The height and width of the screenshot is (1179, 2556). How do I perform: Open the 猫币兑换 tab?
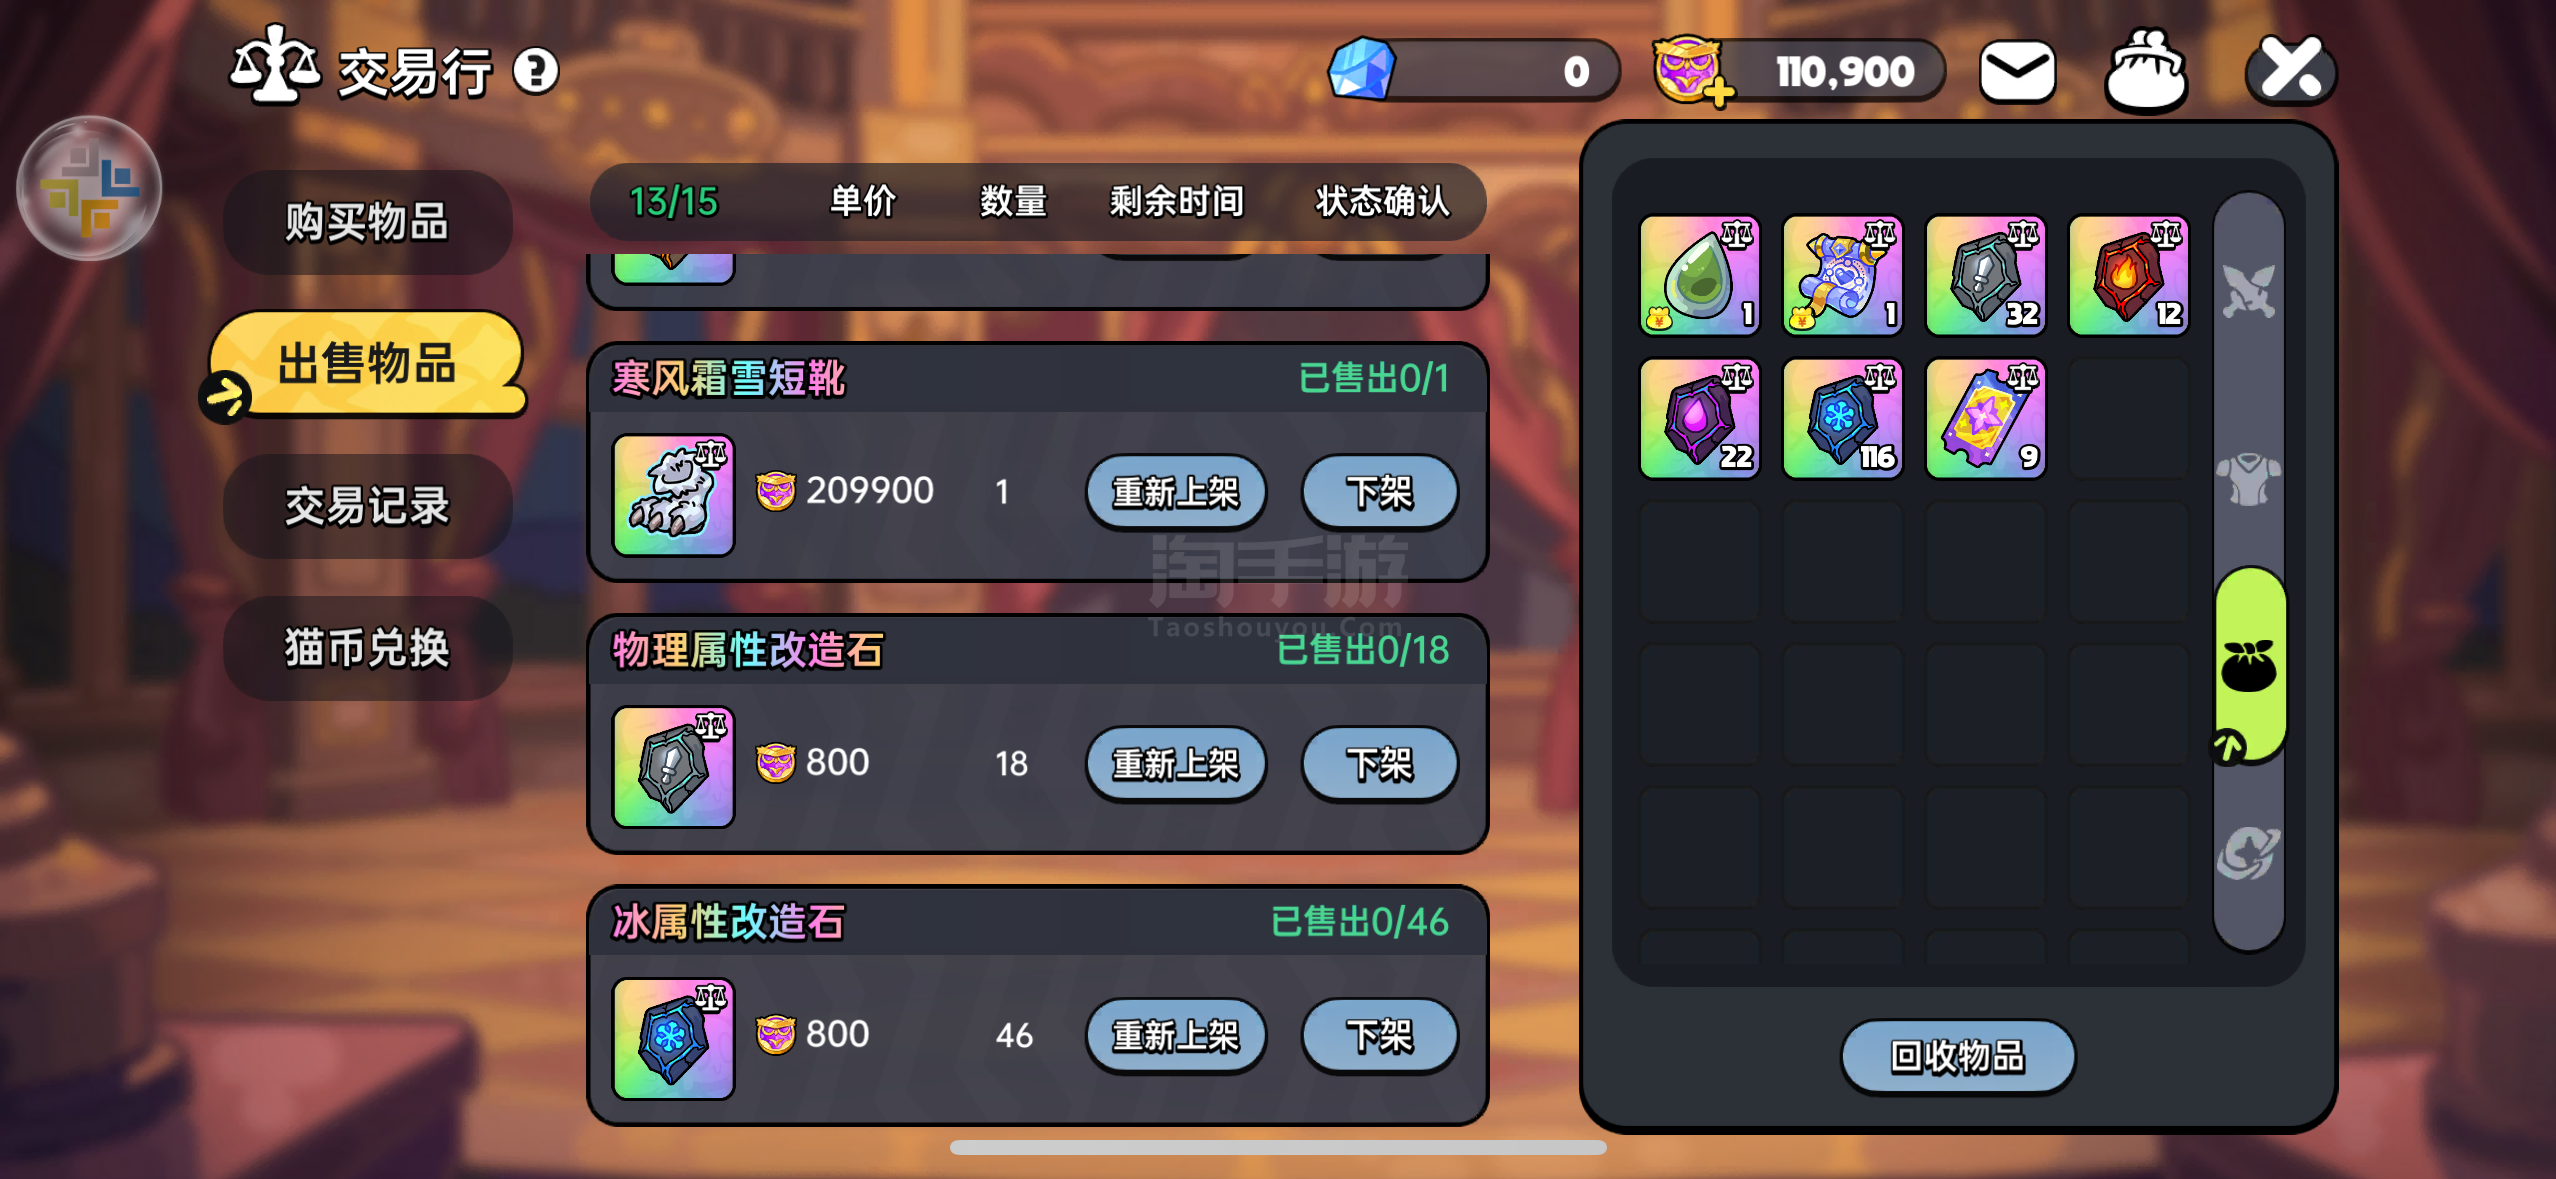[367, 648]
